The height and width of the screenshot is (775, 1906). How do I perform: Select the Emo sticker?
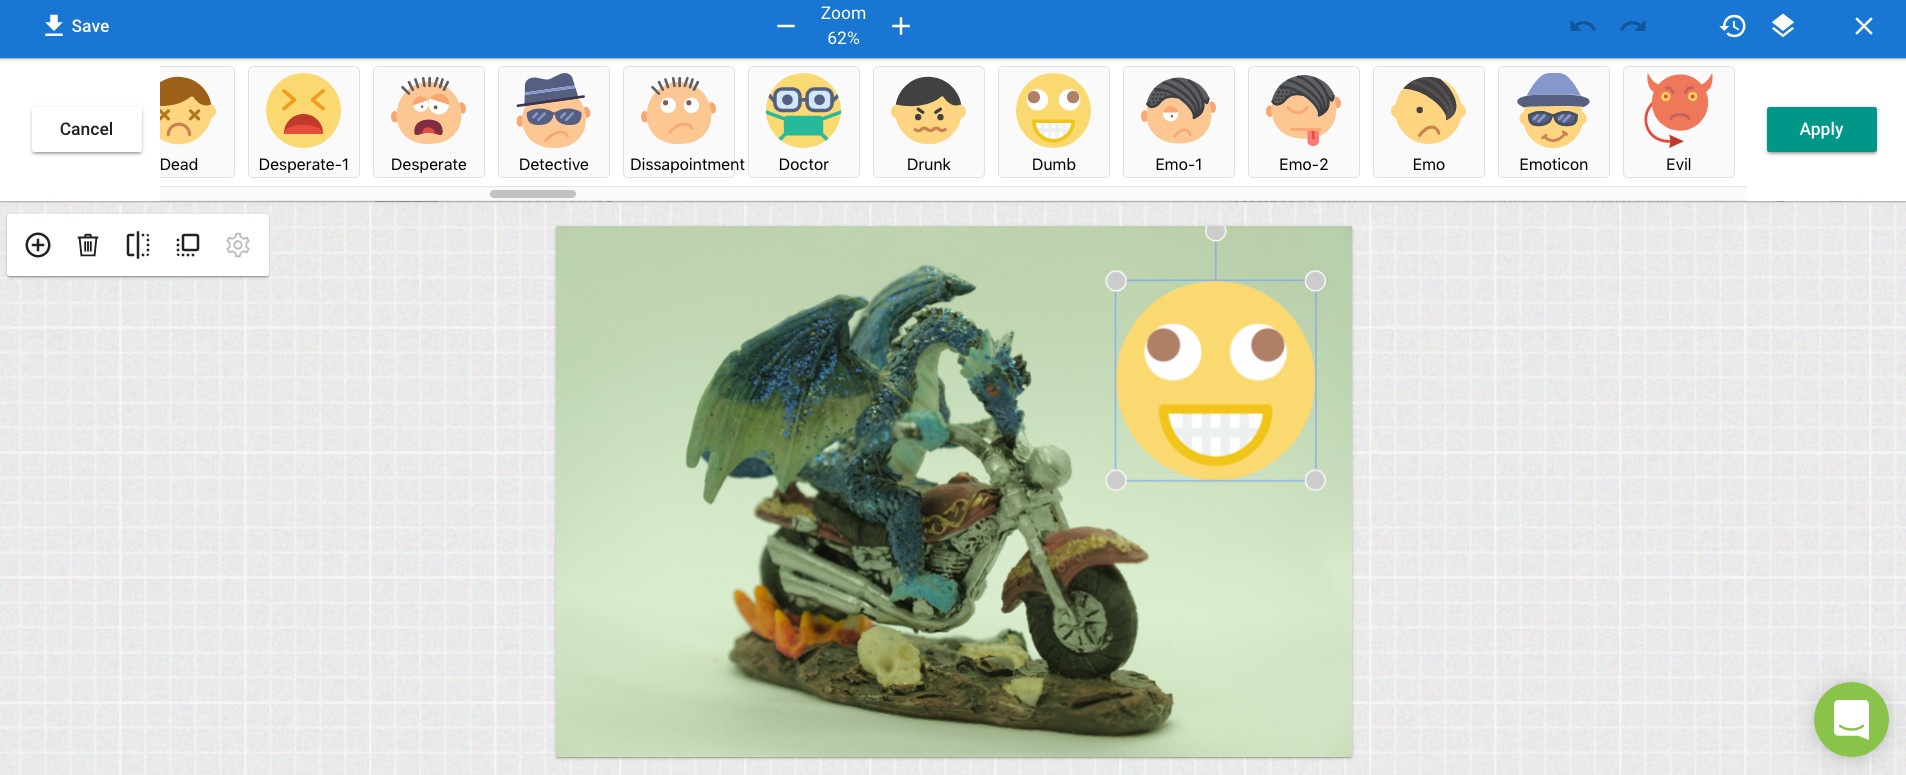(x=1429, y=122)
